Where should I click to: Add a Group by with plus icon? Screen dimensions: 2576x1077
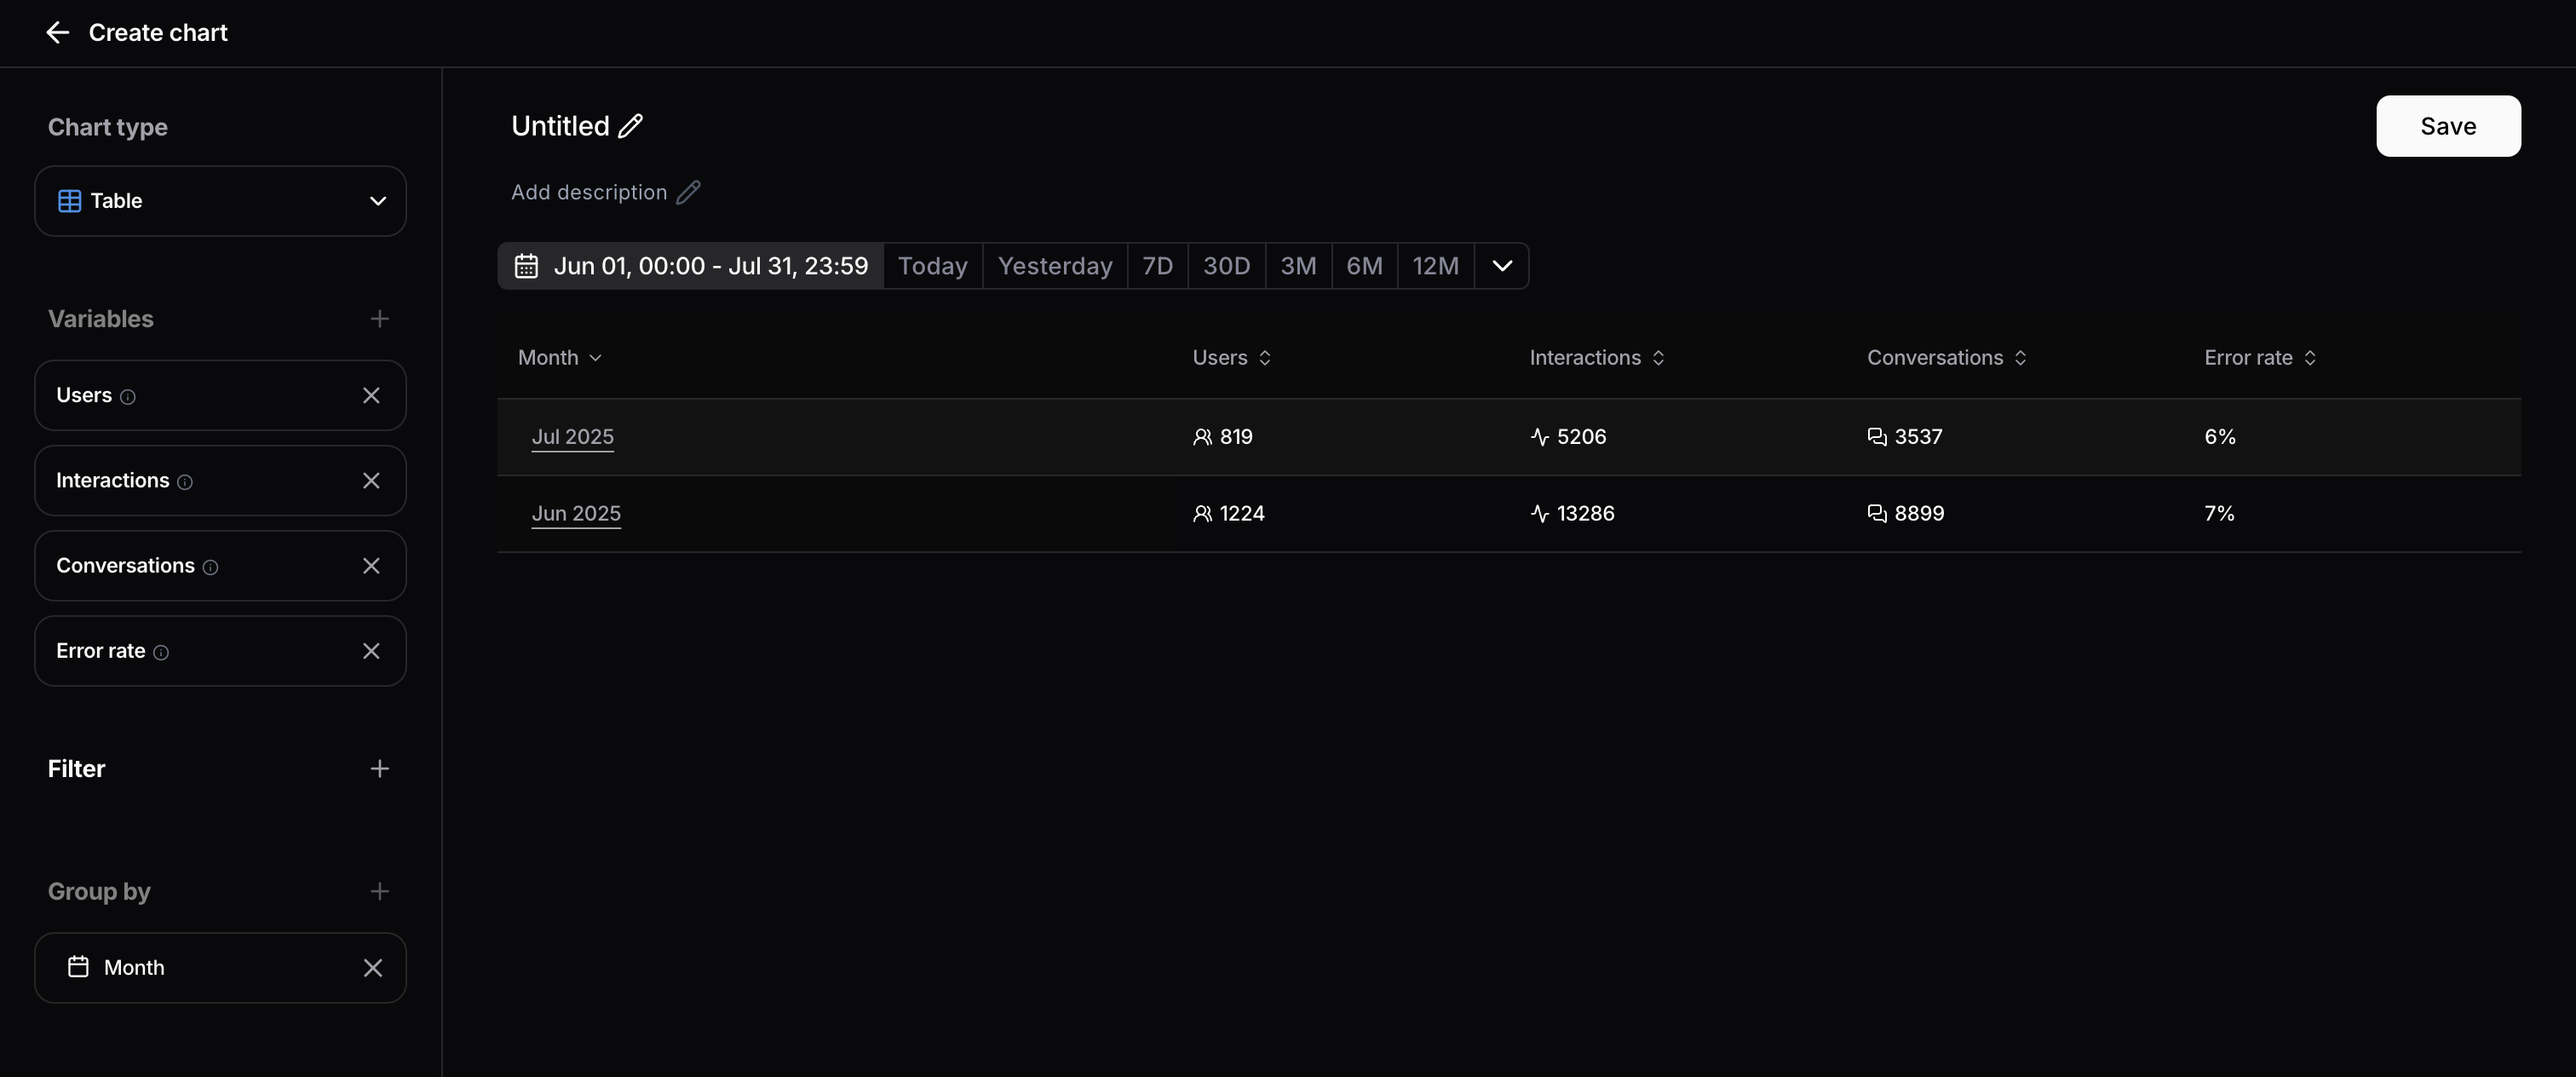(x=379, y=891)
